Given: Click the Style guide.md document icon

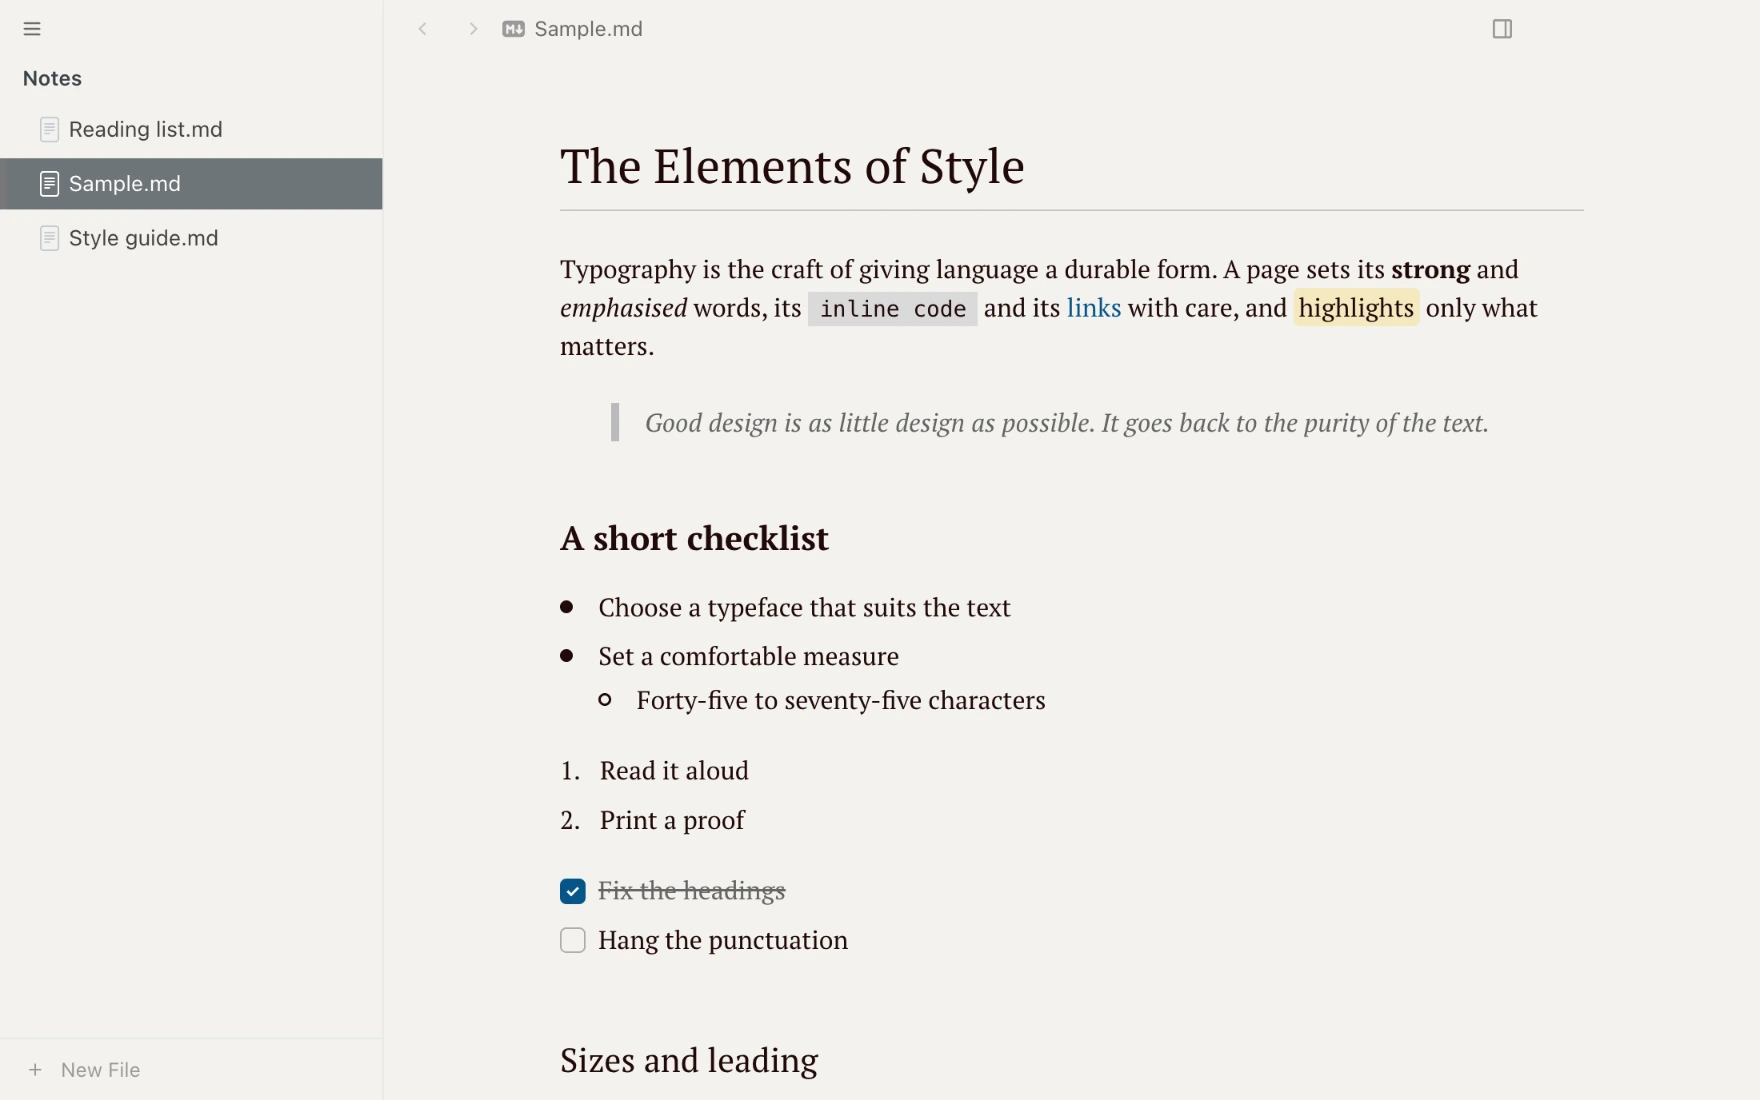Looking at the screenshot, I should click(x=49, y=238).
